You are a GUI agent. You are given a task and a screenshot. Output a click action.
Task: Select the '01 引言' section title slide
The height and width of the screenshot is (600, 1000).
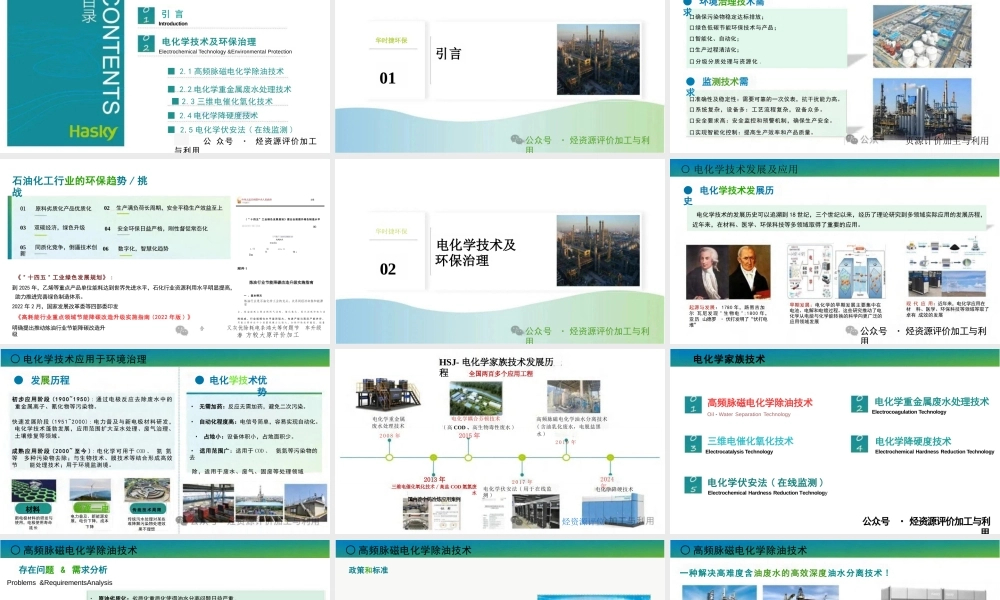[499, 76]
